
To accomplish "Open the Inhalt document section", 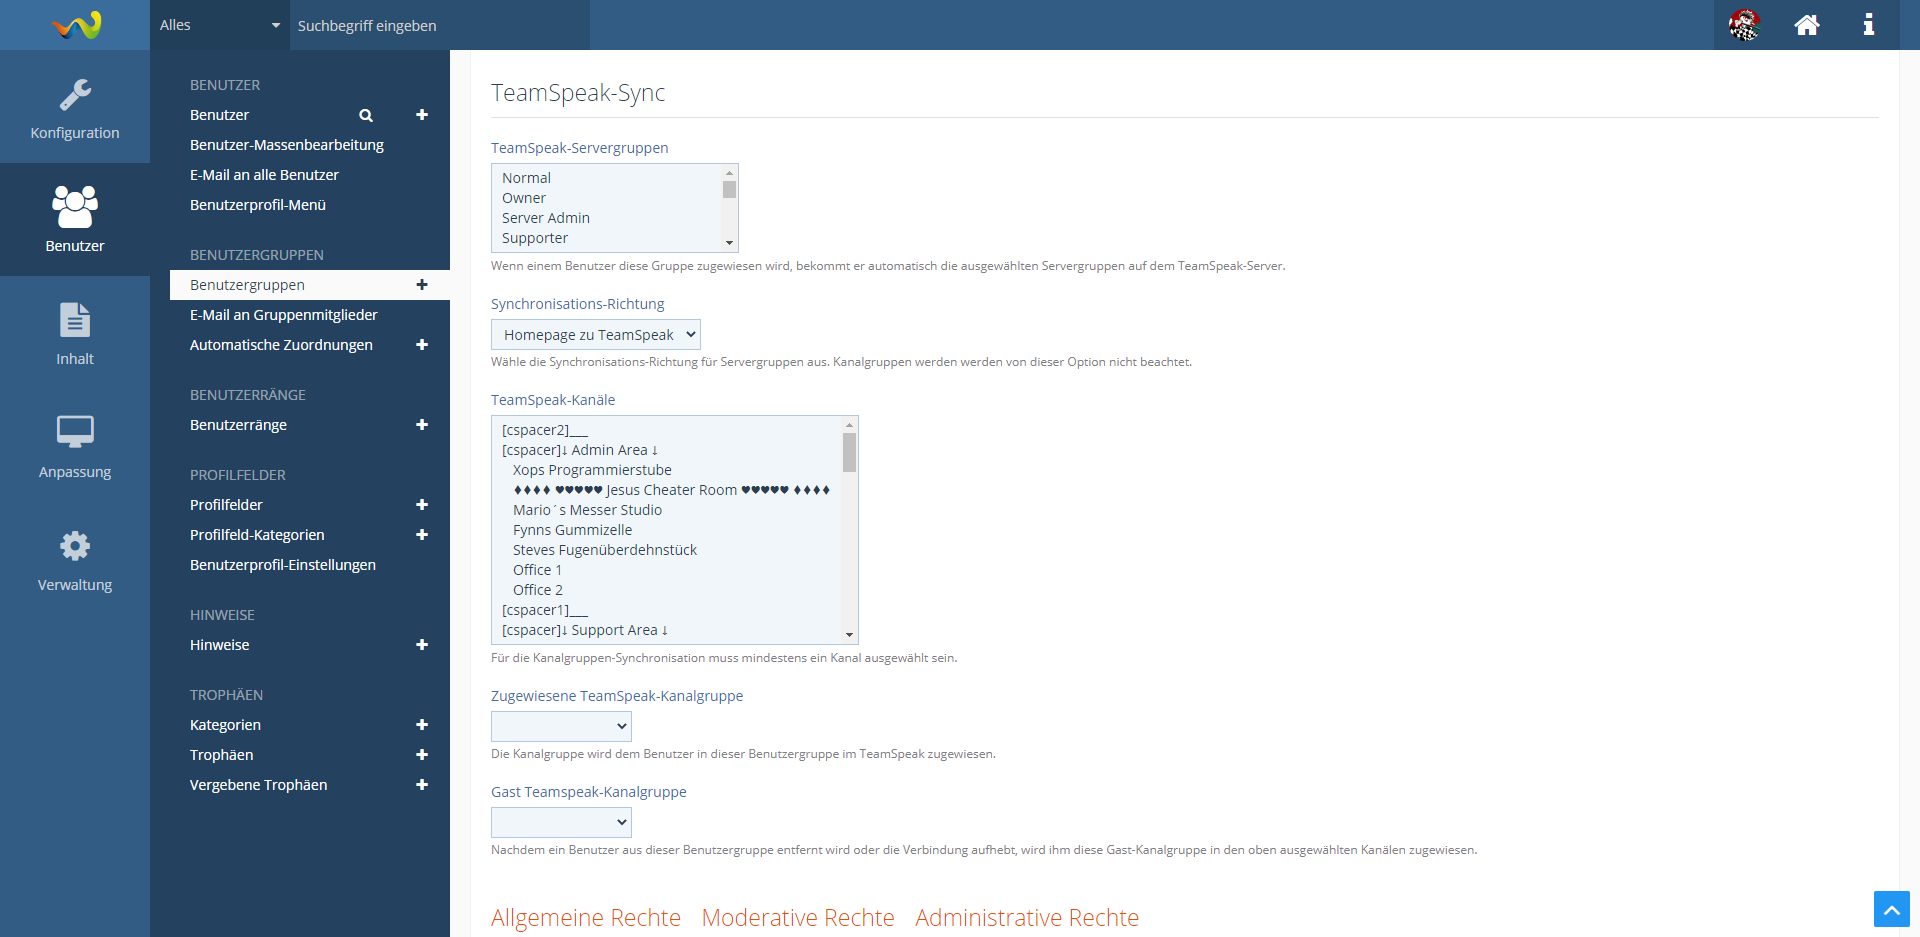I will coord(75,334).
